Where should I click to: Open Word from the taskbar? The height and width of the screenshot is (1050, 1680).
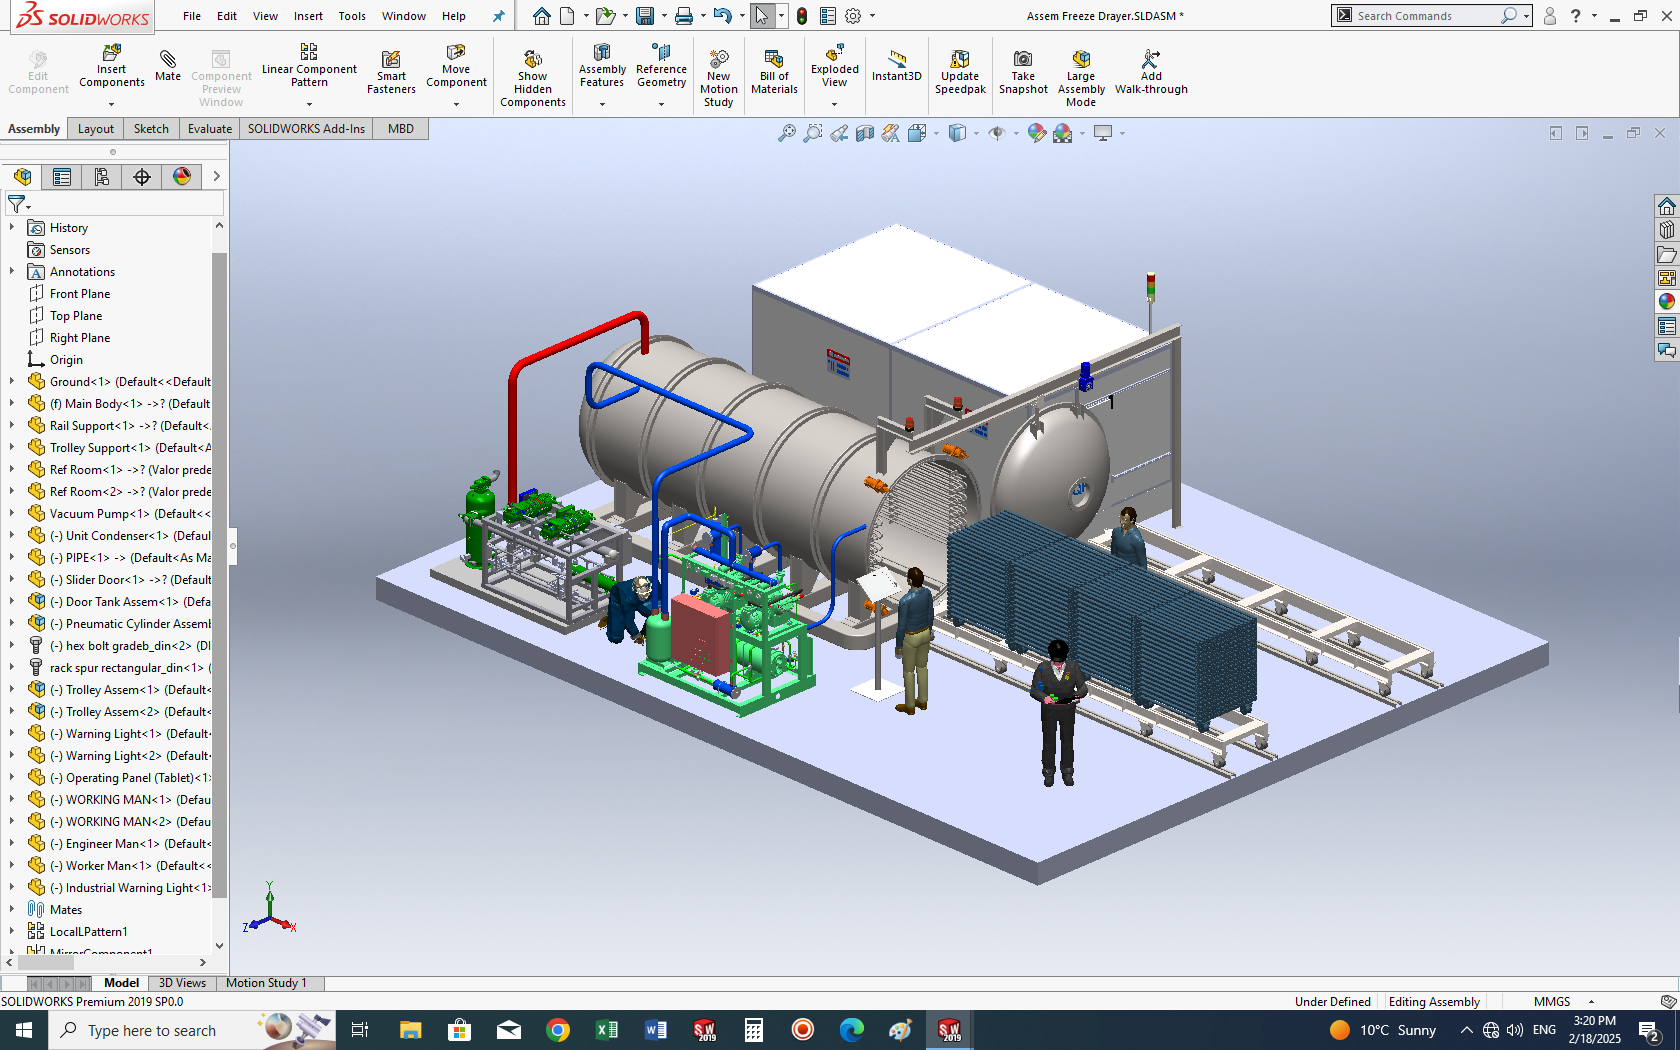pos(656,1030)
